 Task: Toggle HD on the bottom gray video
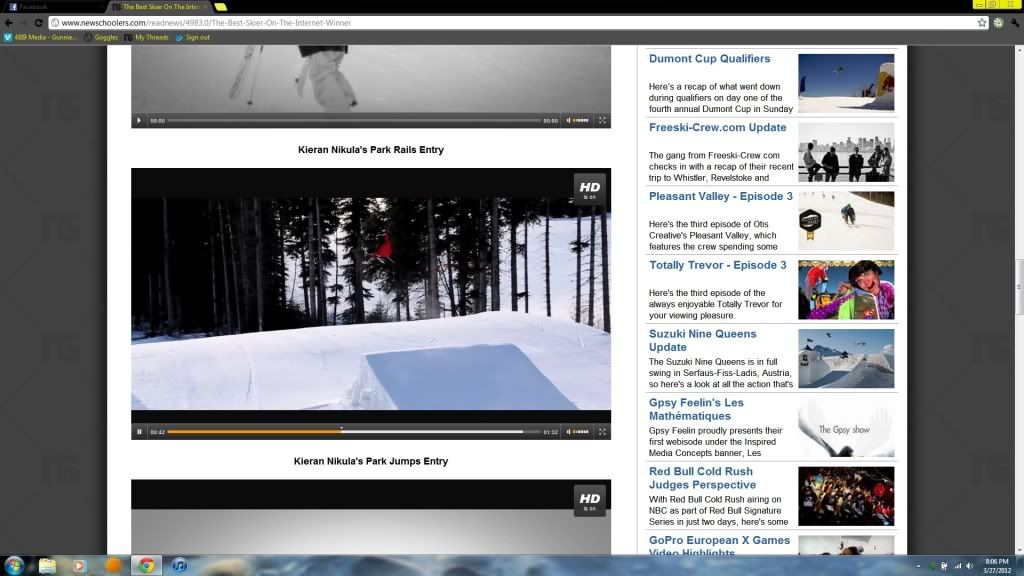coord(590,500)
